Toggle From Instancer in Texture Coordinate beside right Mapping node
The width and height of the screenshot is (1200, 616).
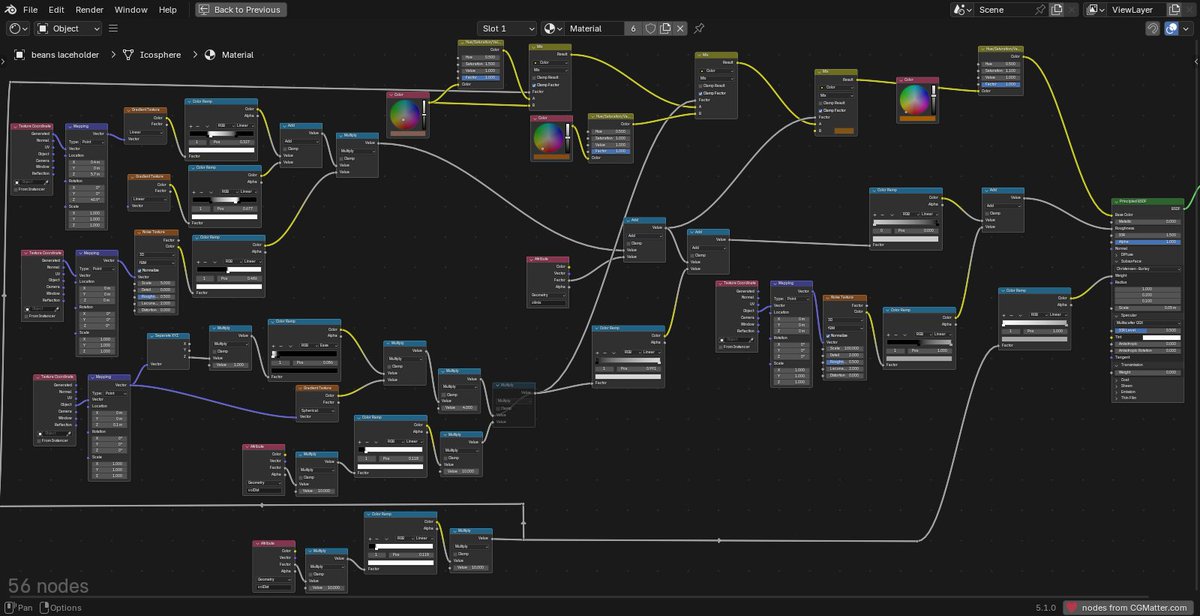(x=722, y=346)
